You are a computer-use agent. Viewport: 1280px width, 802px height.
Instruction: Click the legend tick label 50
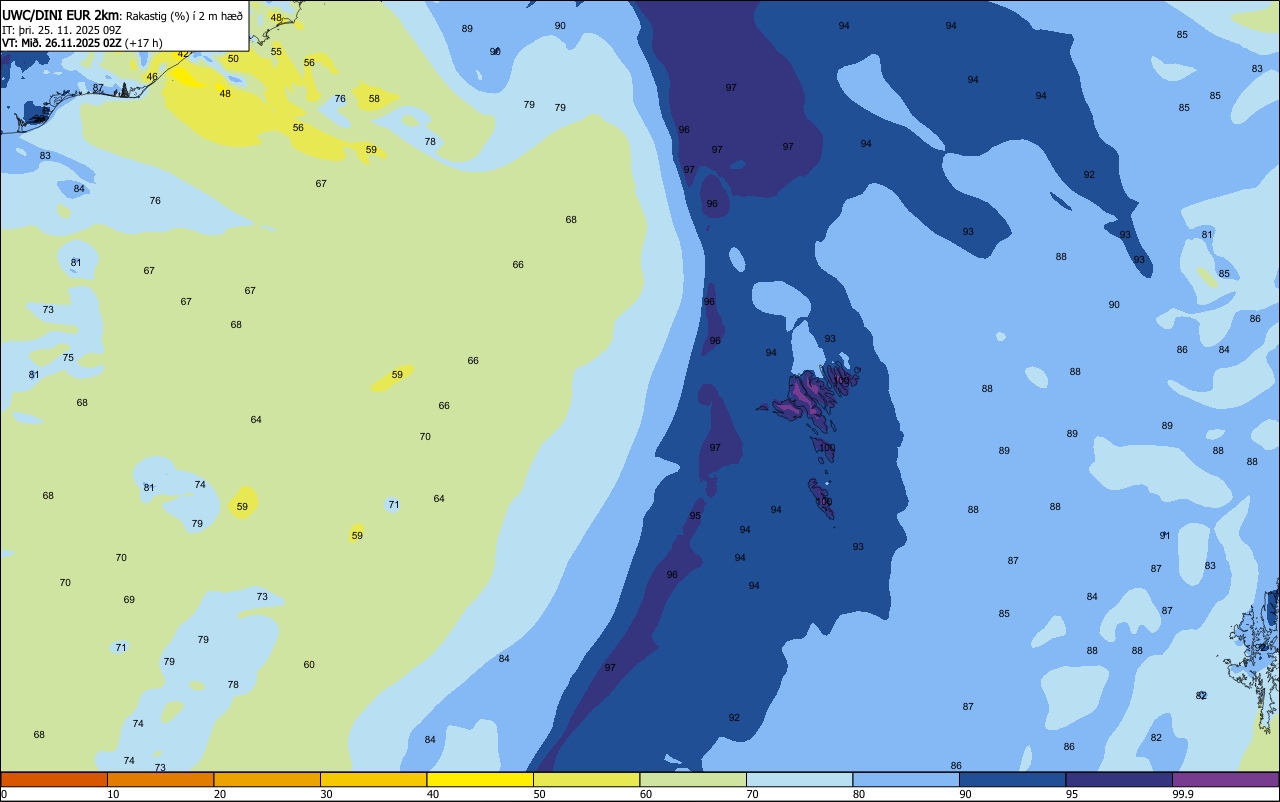(x=539, y=794)
